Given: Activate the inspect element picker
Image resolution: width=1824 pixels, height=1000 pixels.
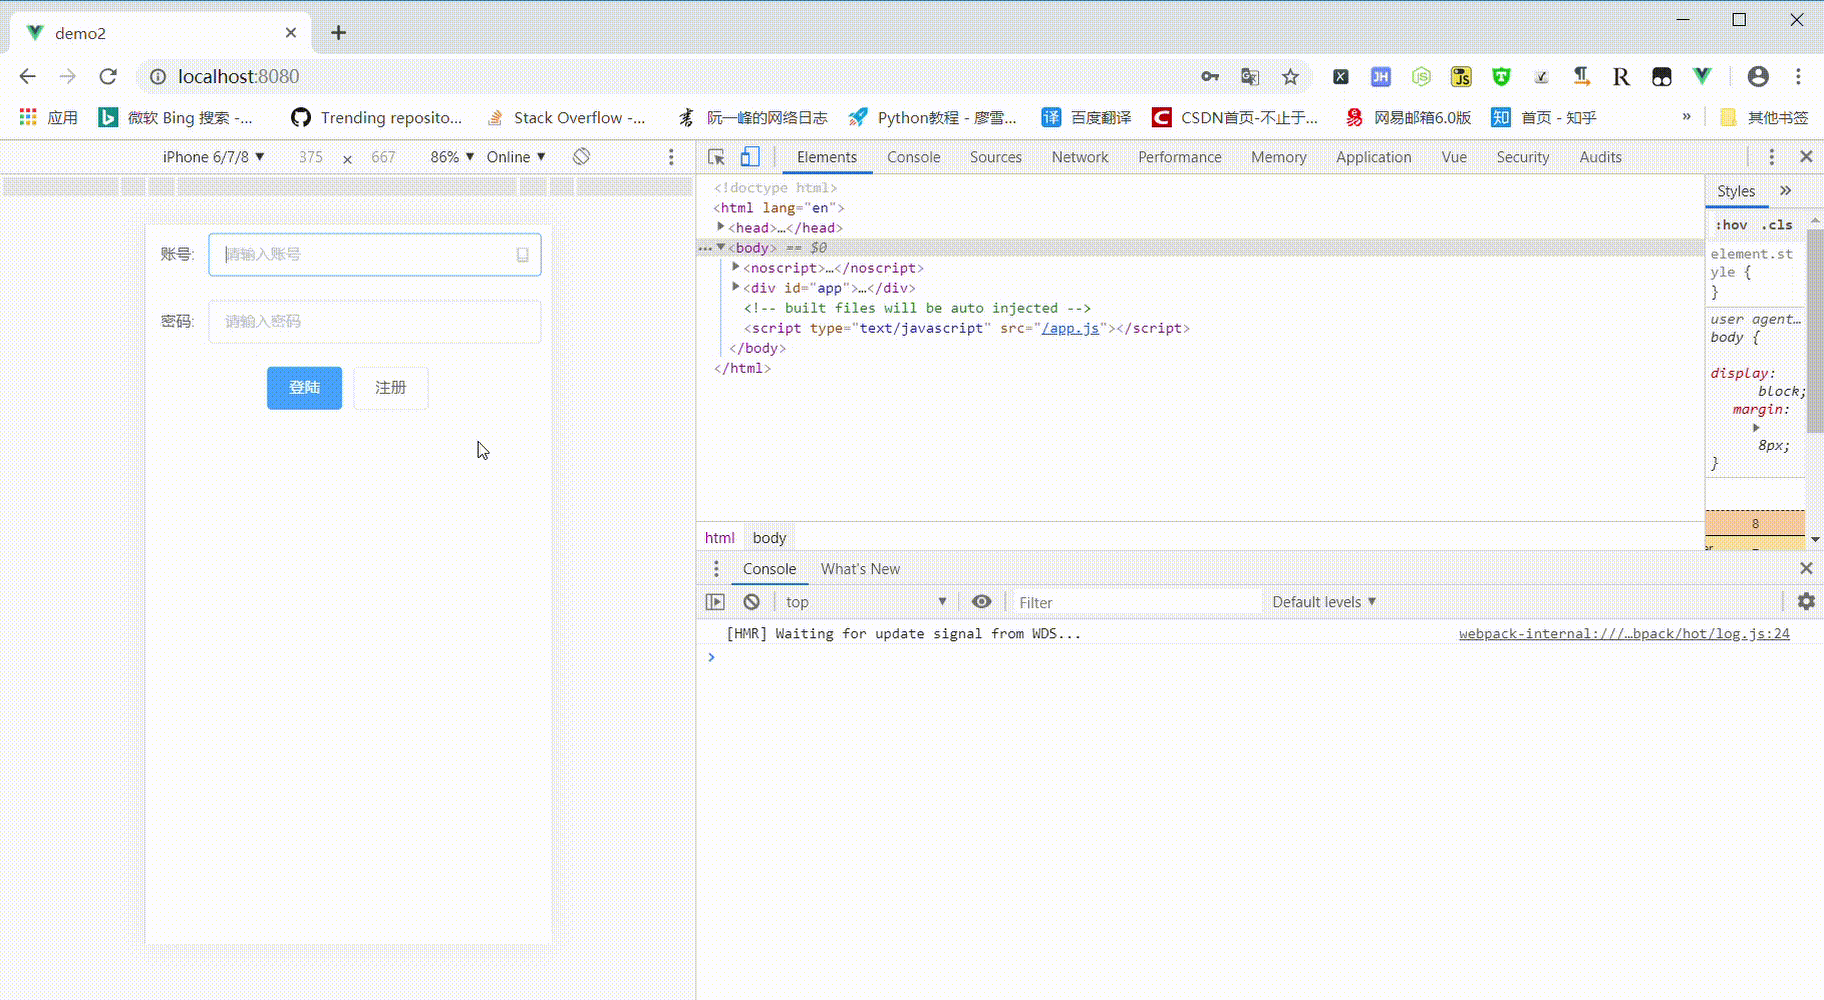Looking at the screenshot, I should tap(716, 157).
